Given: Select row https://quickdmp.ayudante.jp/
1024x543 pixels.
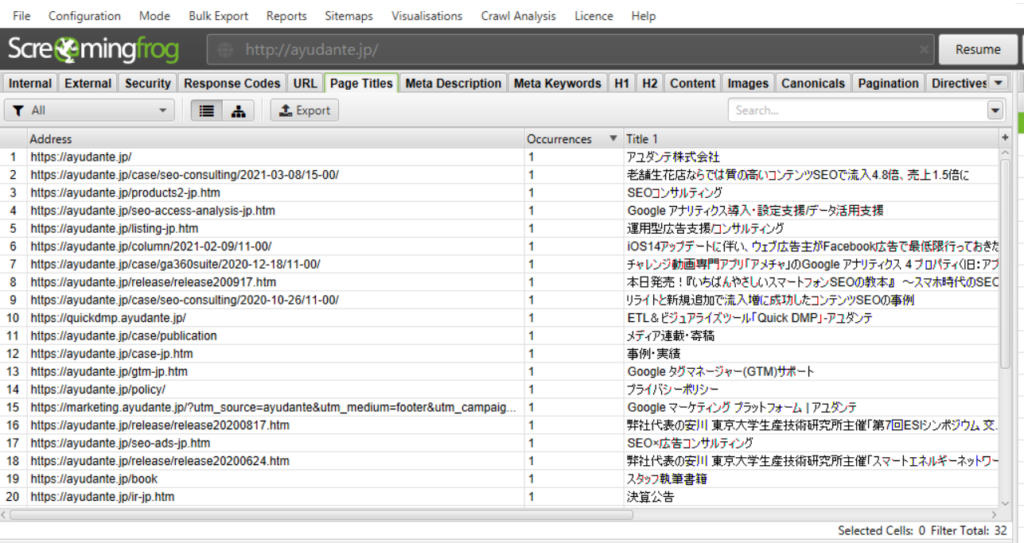Looking at the screenshot, I should pos(499,318).
